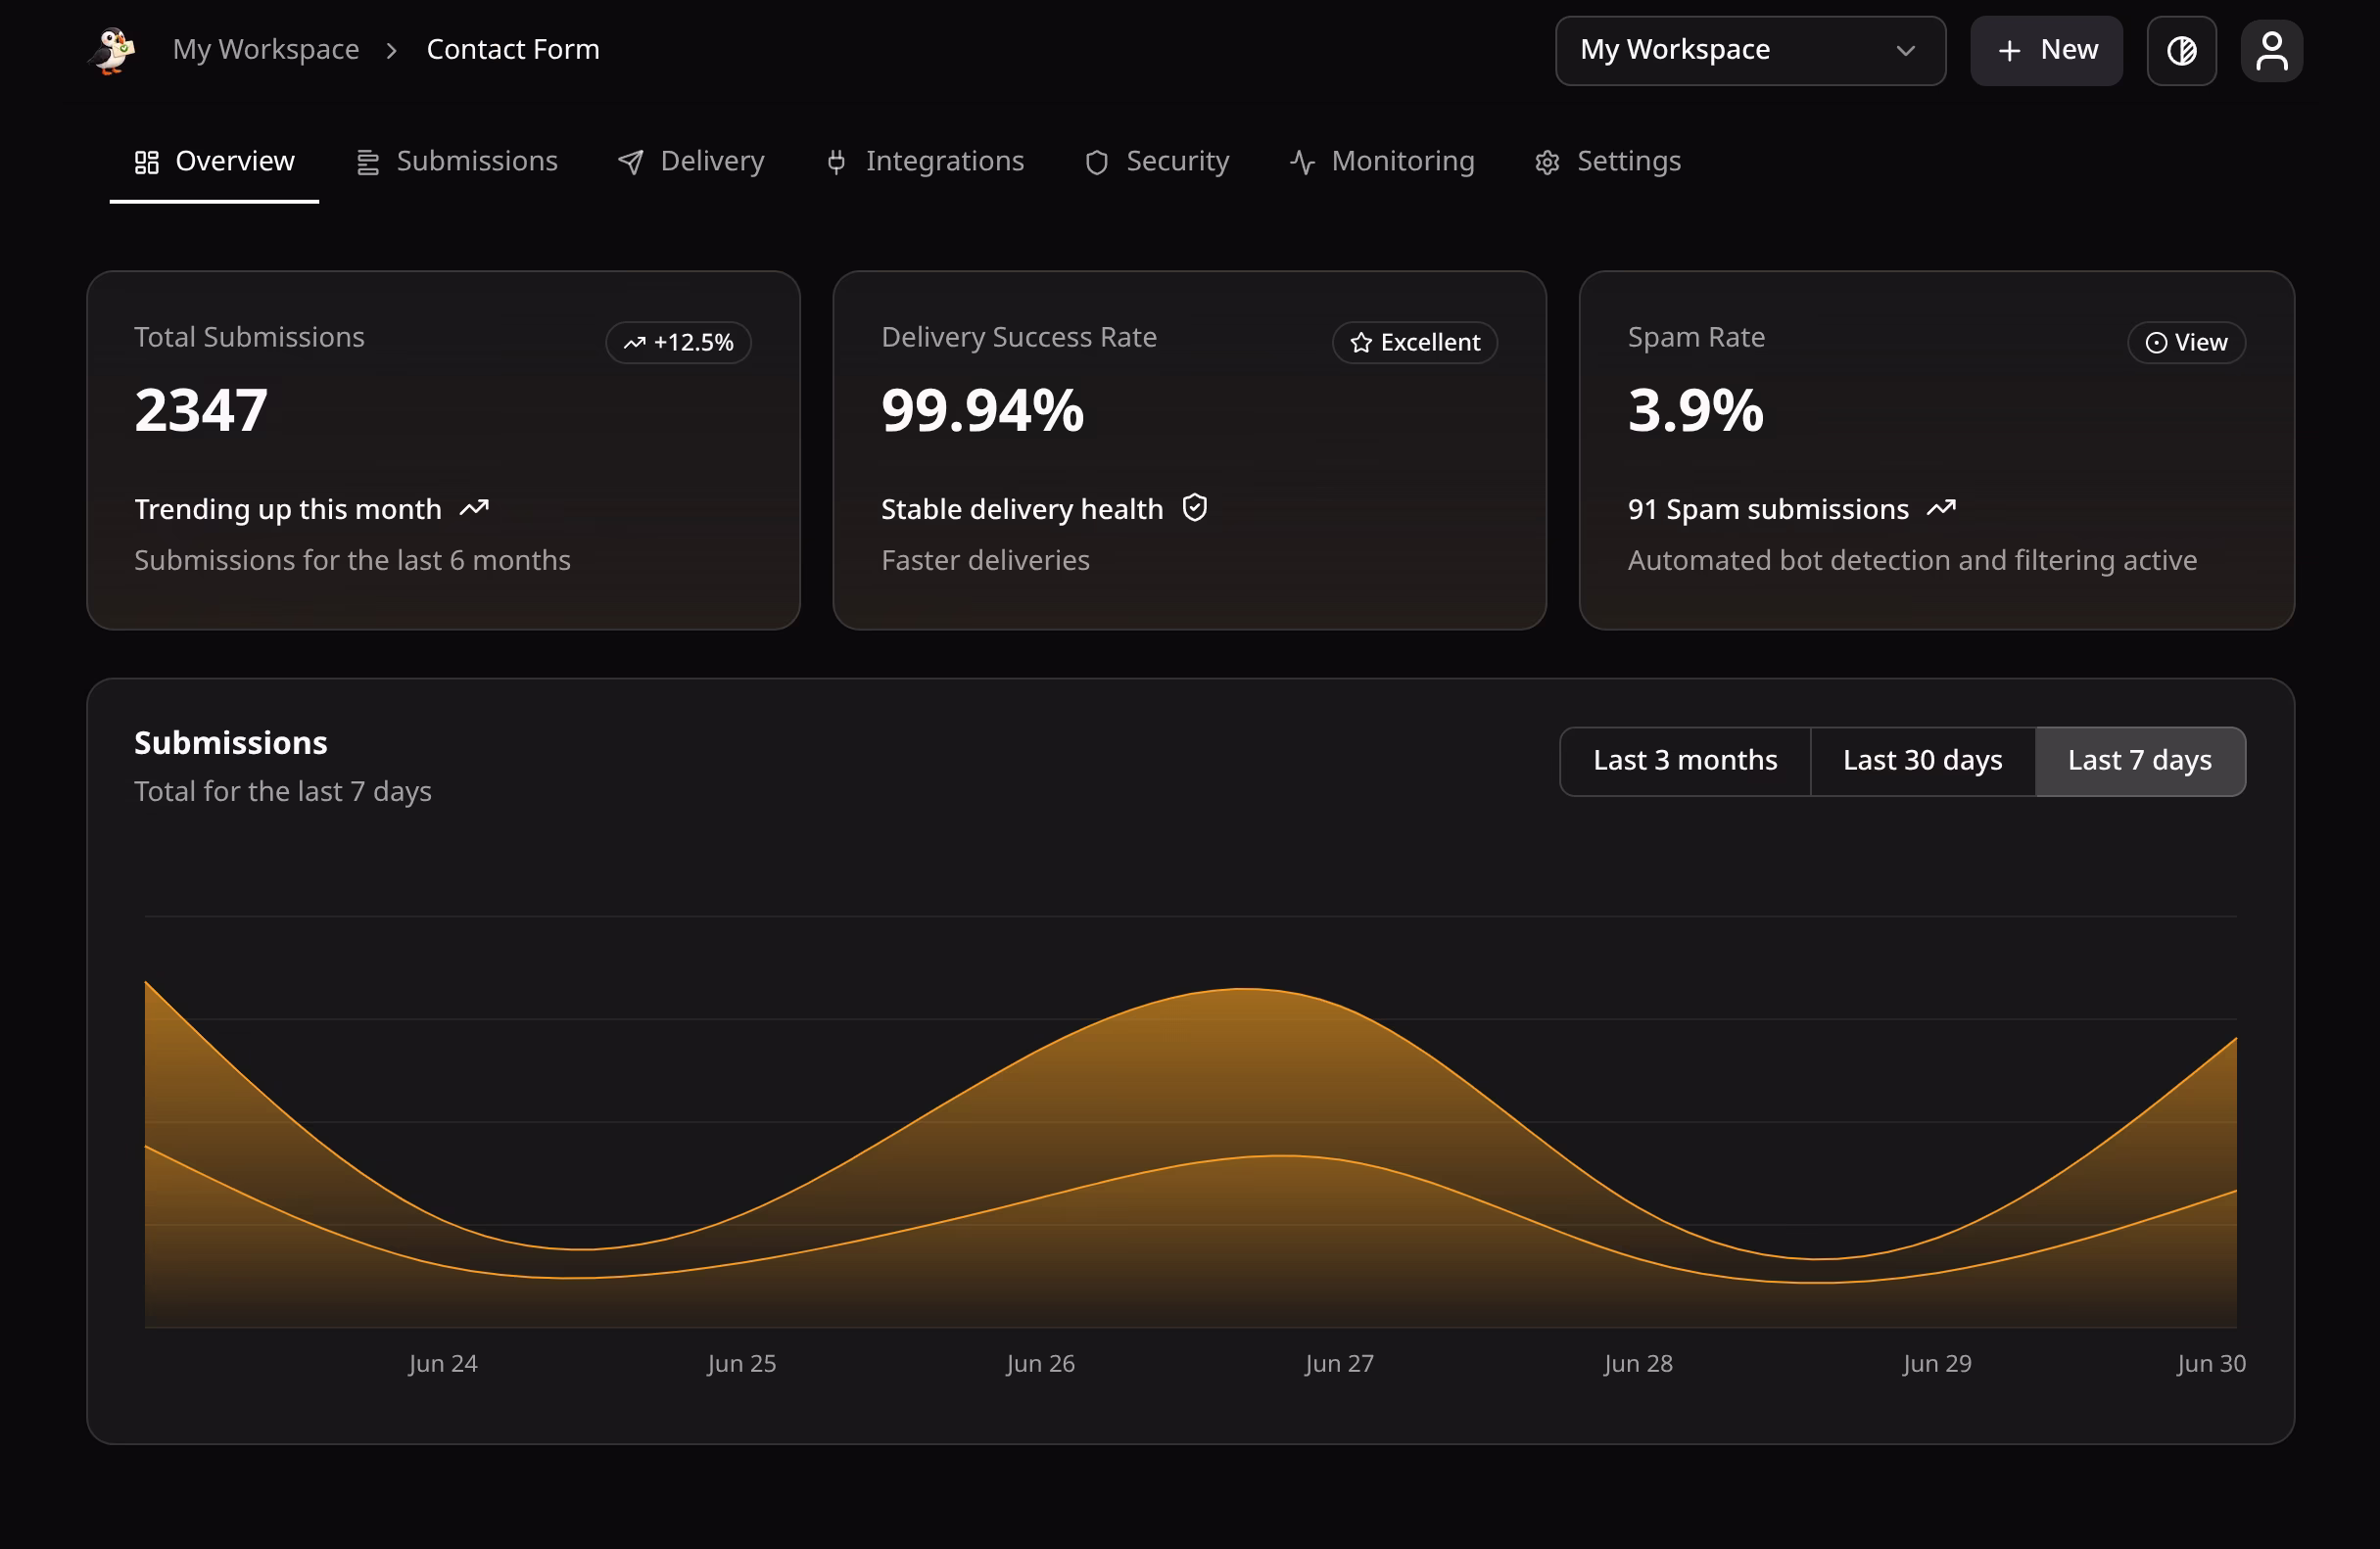Open the user profile icon
Screen dimensions: 2380x1549
tap(2271, 51)
